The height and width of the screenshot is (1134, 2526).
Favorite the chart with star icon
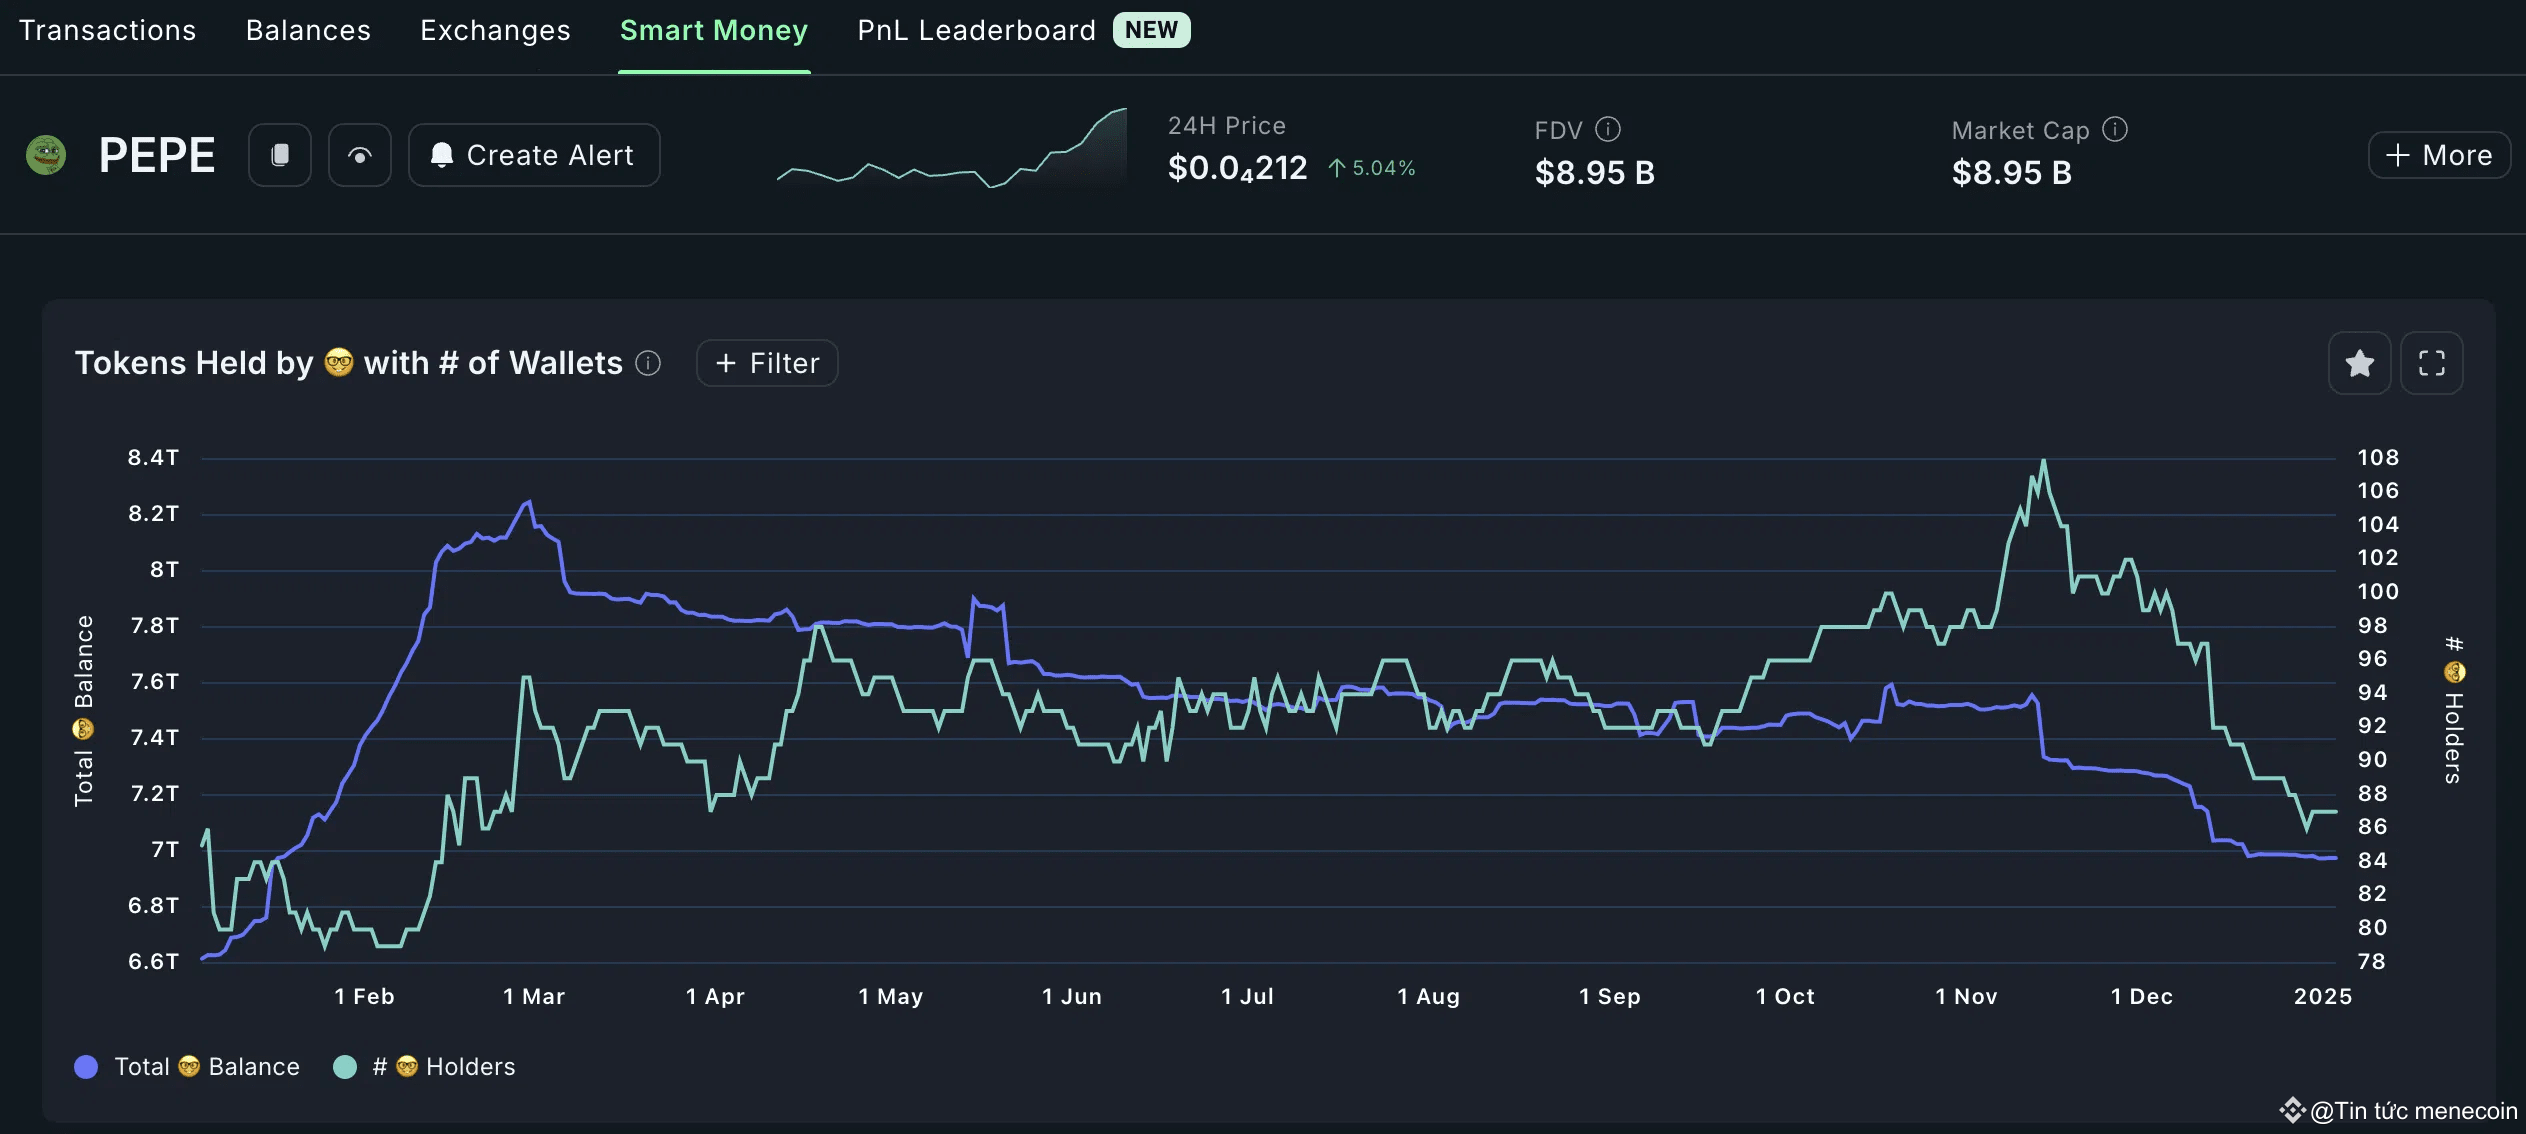click(2359, 363)
